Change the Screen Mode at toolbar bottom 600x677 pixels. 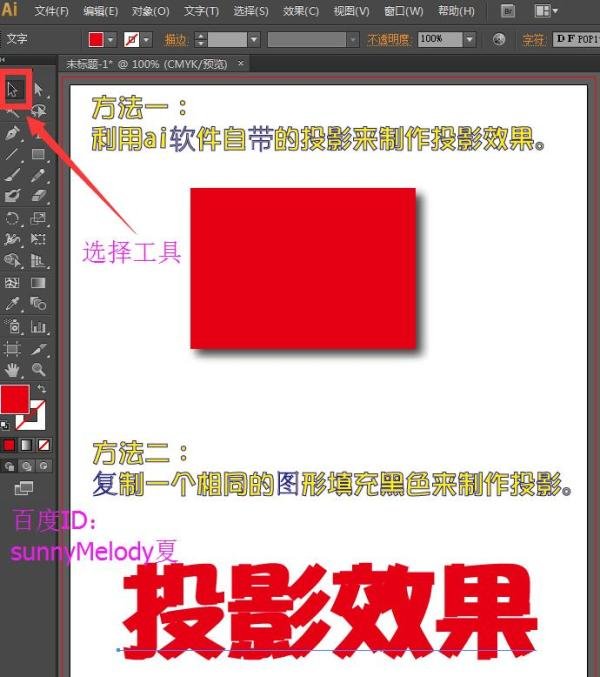click(23, 488)
